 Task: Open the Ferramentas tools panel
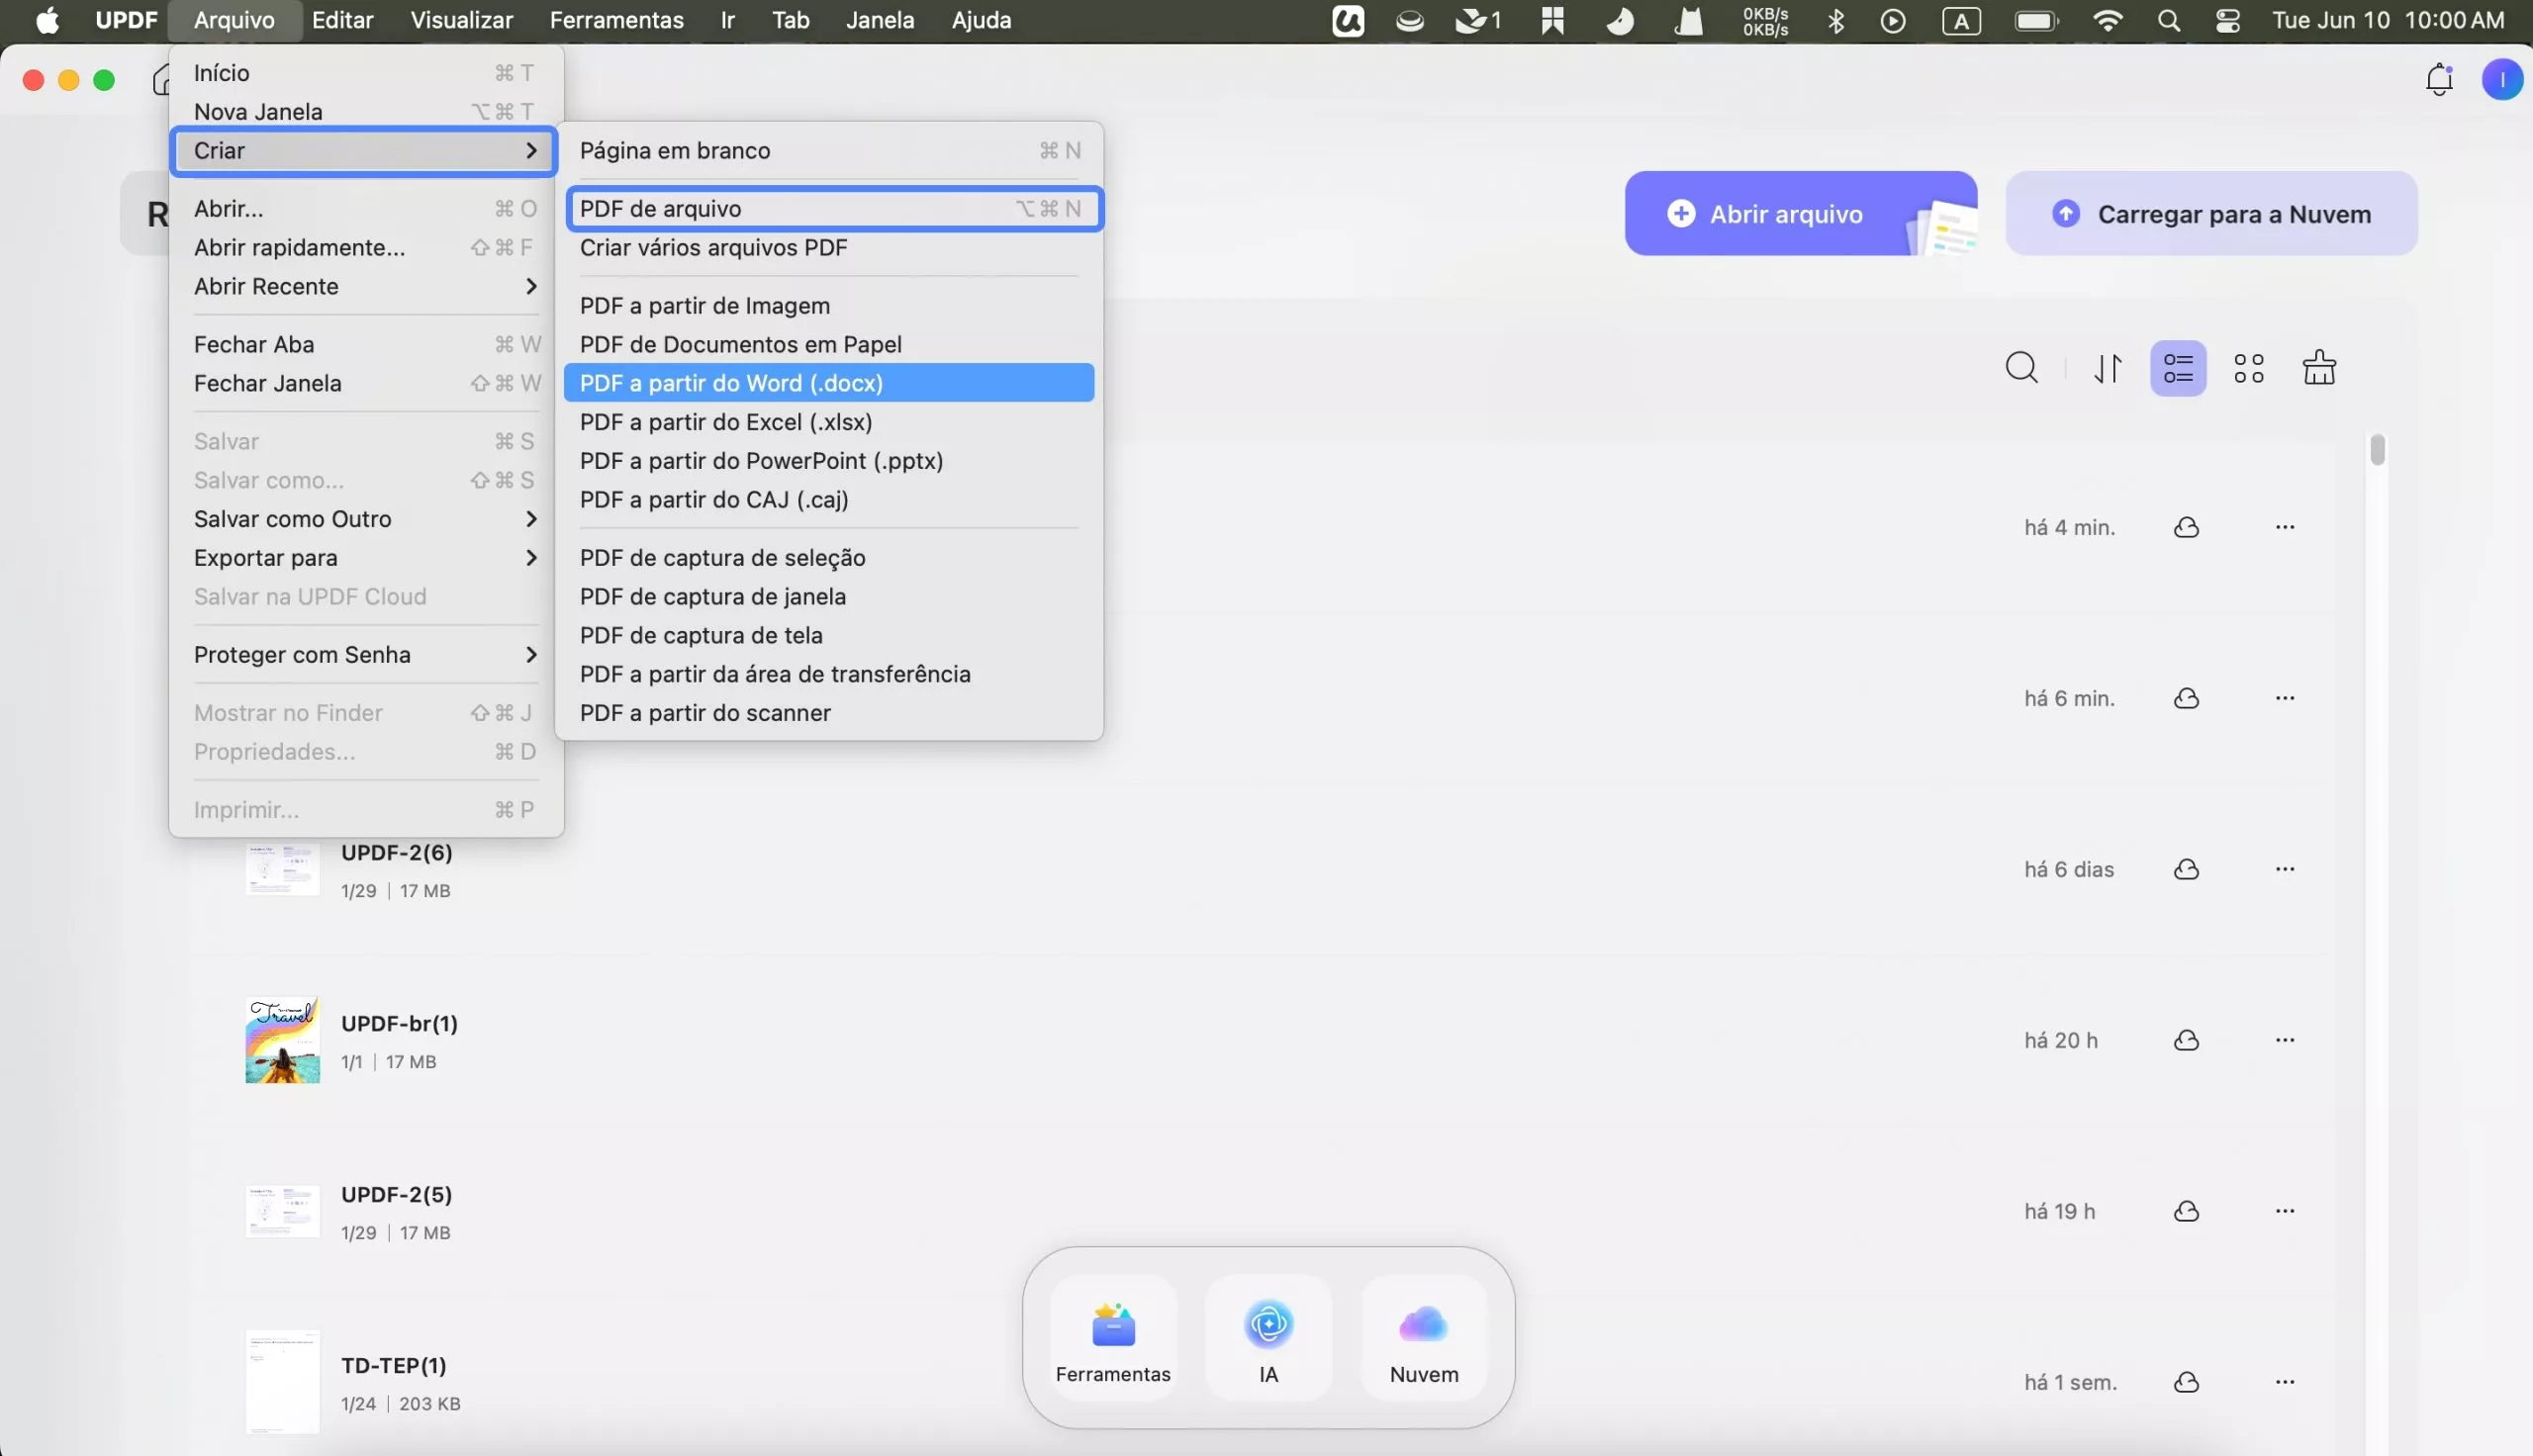1113,1338
